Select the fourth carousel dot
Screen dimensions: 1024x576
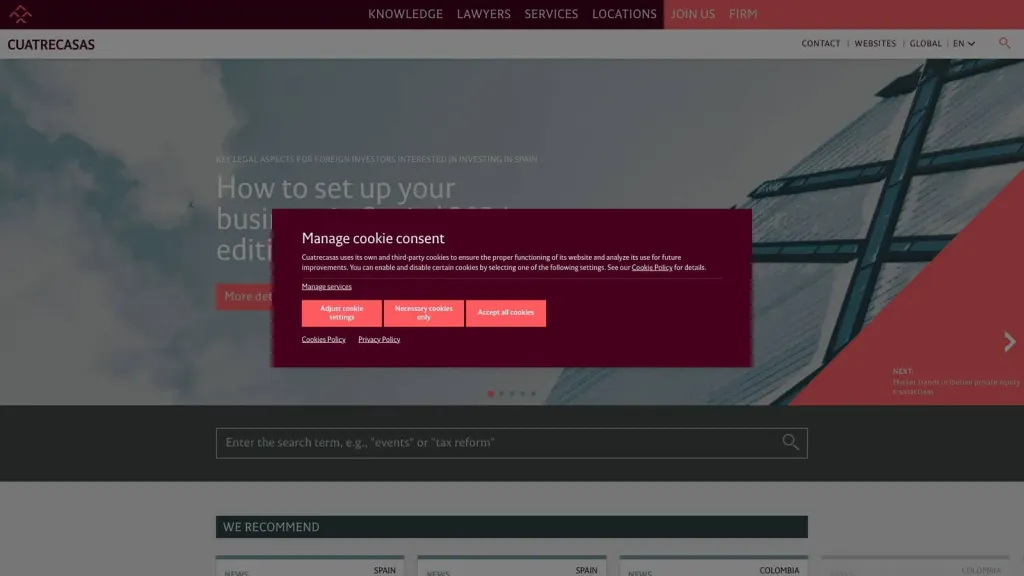[522, 394]
